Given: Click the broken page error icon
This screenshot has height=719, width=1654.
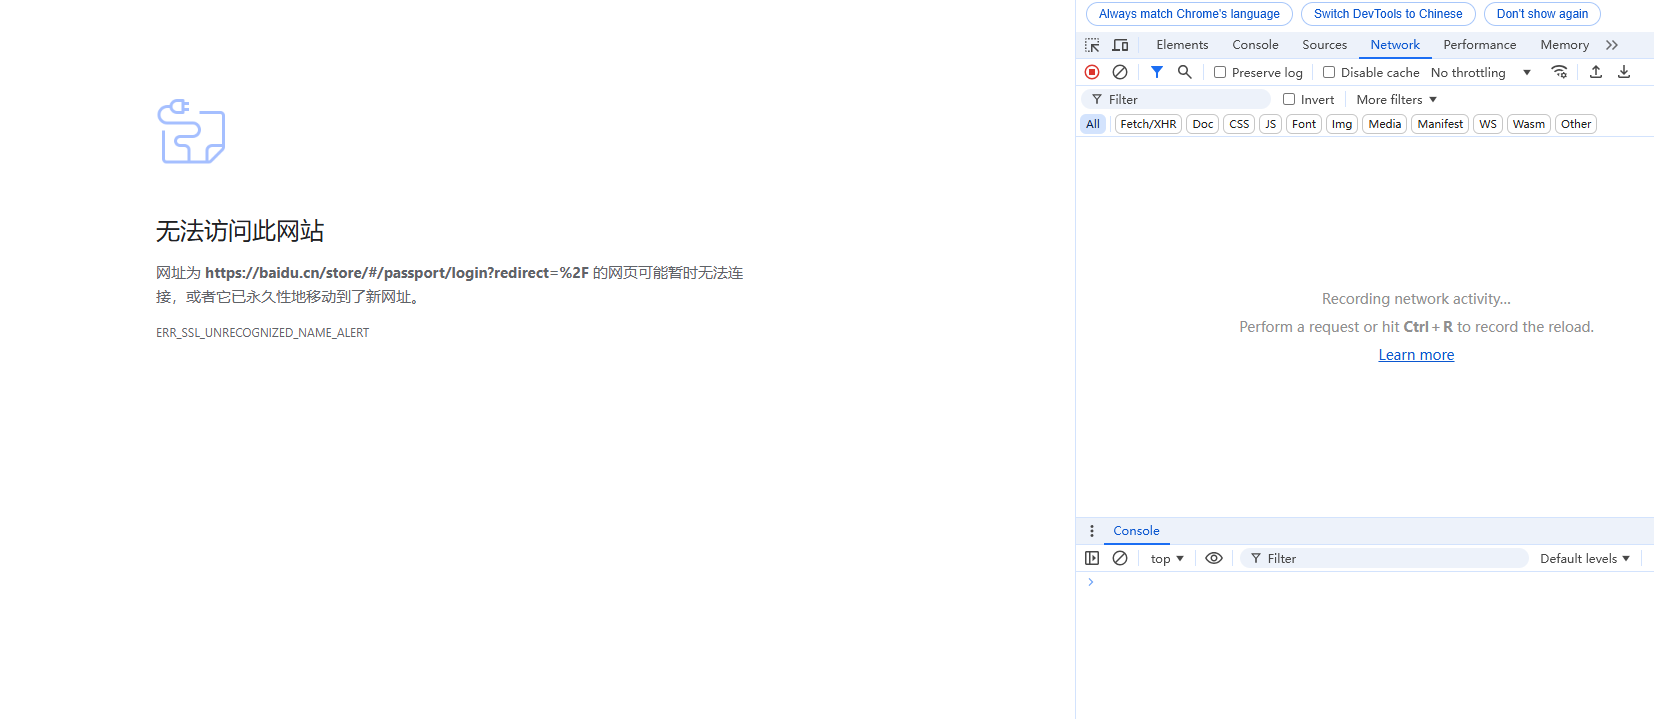Looking at the screenshot, I should point(191,131).
